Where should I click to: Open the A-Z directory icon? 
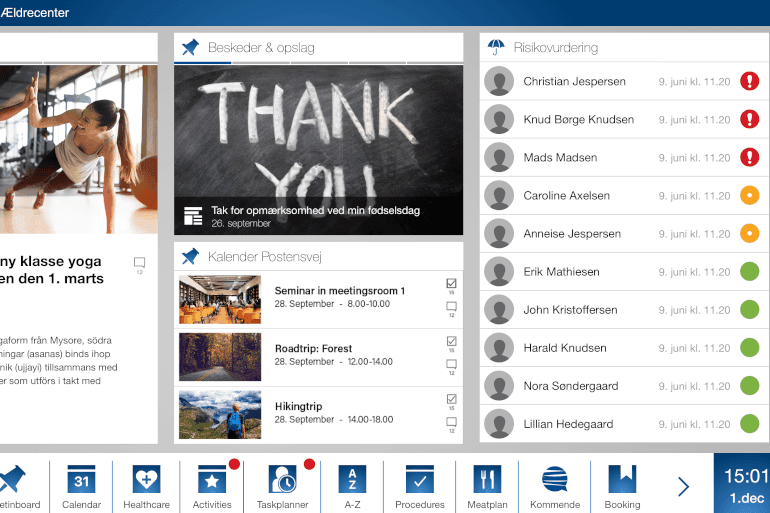point(352,481)
